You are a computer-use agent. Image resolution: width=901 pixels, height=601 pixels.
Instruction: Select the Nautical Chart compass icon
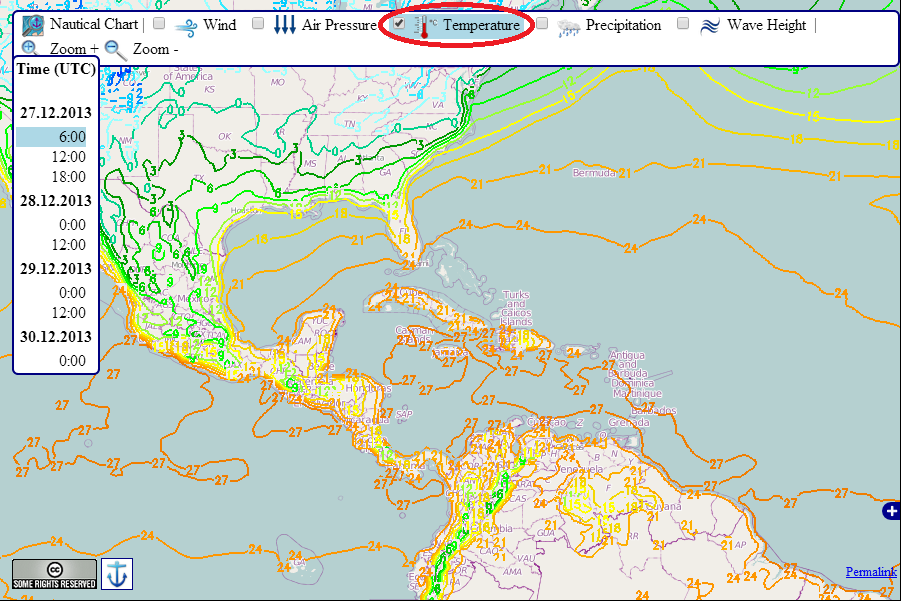tap(33, 25)
